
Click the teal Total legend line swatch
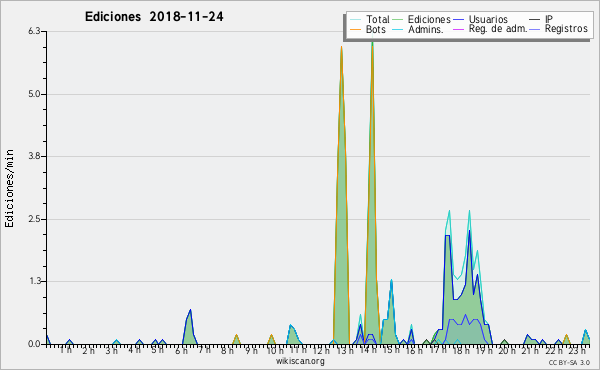[355, 20]
